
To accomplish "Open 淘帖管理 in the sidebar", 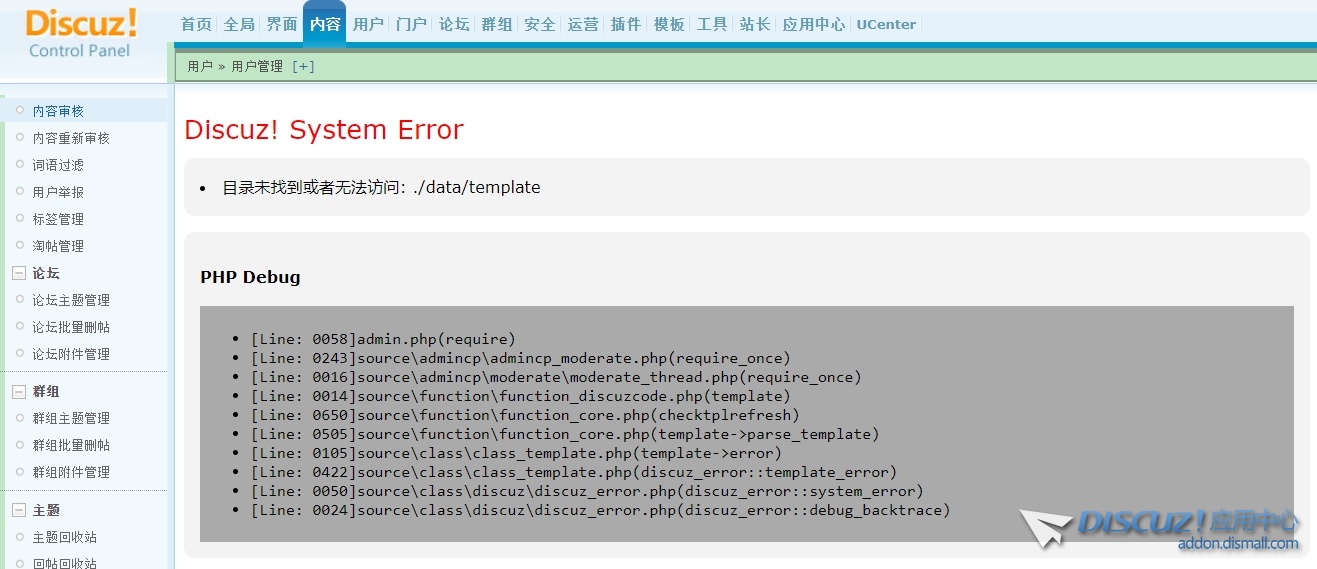I will pyautogui.click(x=58, y=246).
